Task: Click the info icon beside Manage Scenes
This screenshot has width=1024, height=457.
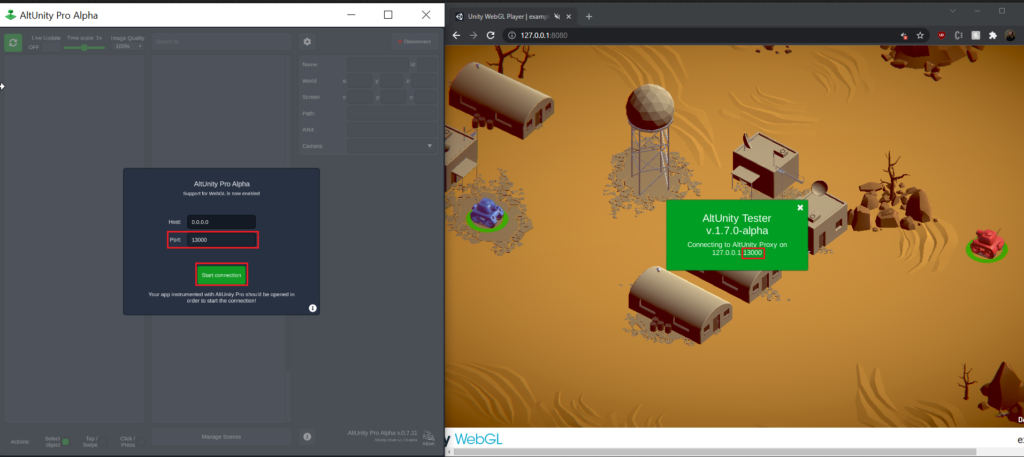Action: tap(307, 437)
